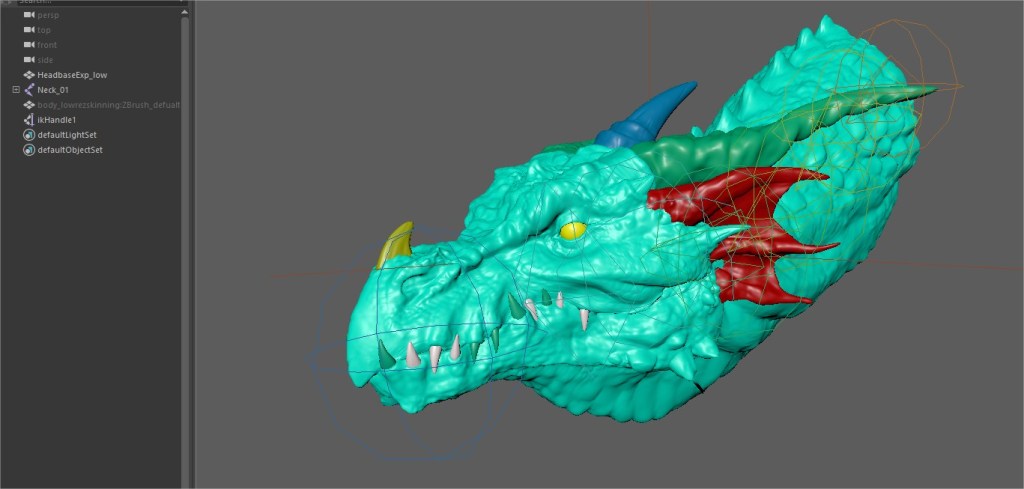
Task: Click the IK handle icon beside ikHandle1
Action: [x=29, y=120]
